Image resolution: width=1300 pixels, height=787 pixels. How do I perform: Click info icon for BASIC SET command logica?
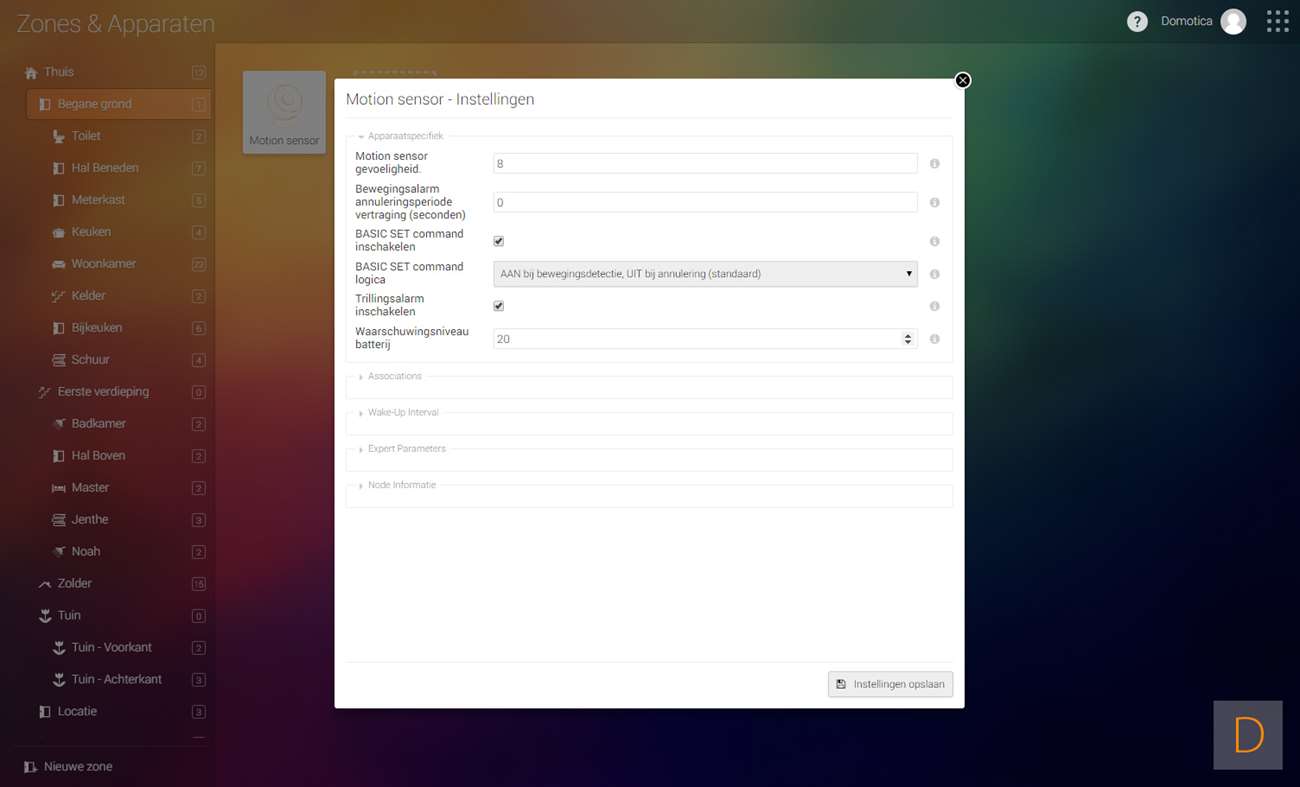point(934,274)
